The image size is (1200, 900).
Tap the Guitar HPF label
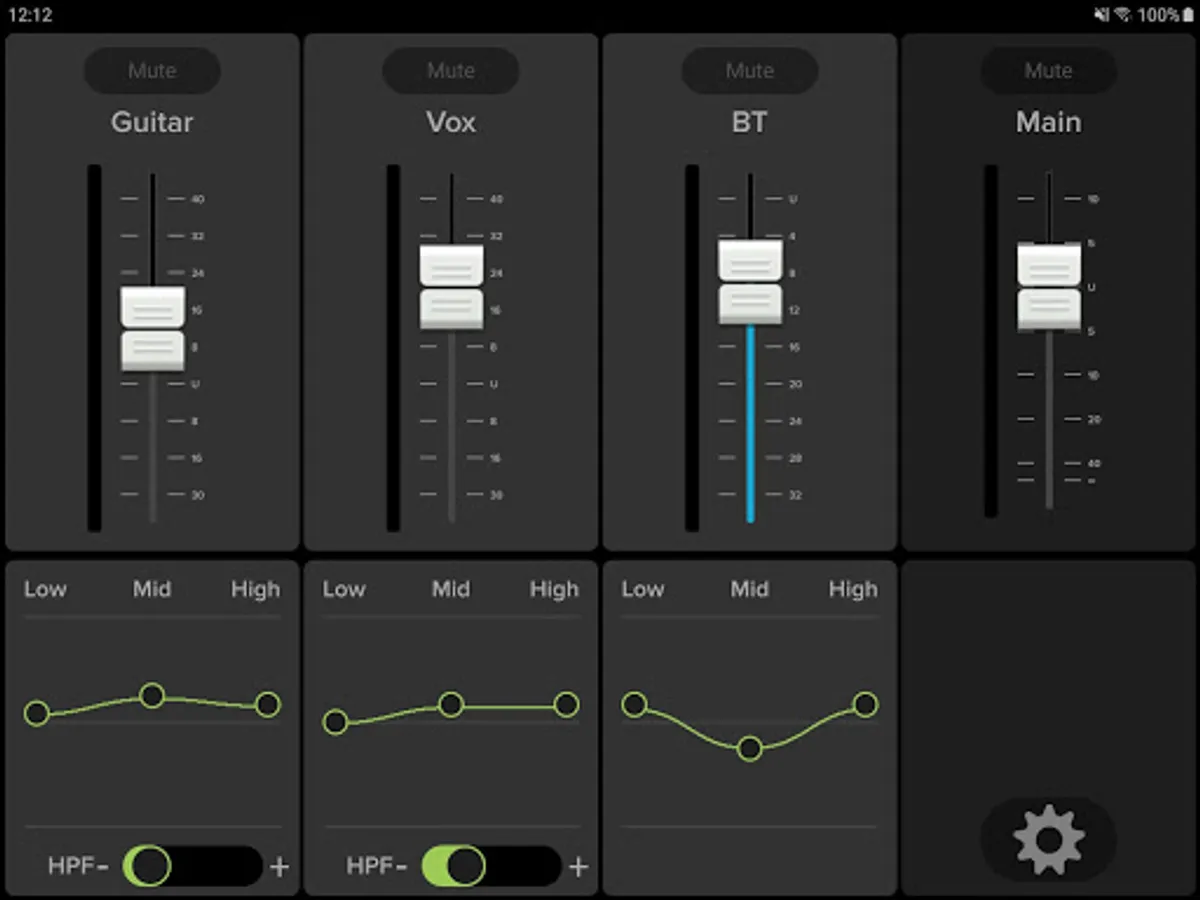(70, 866)
